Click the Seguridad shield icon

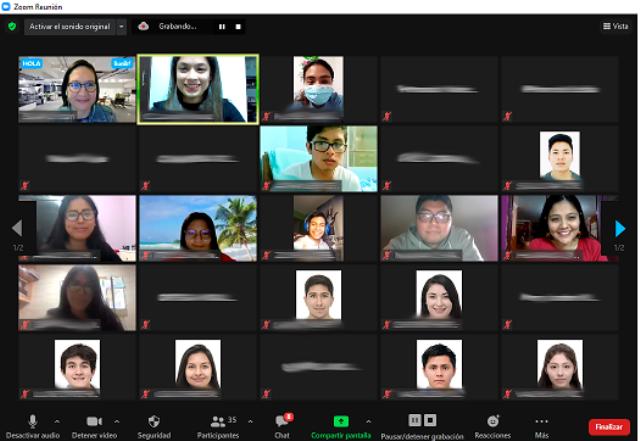point(153,421)
